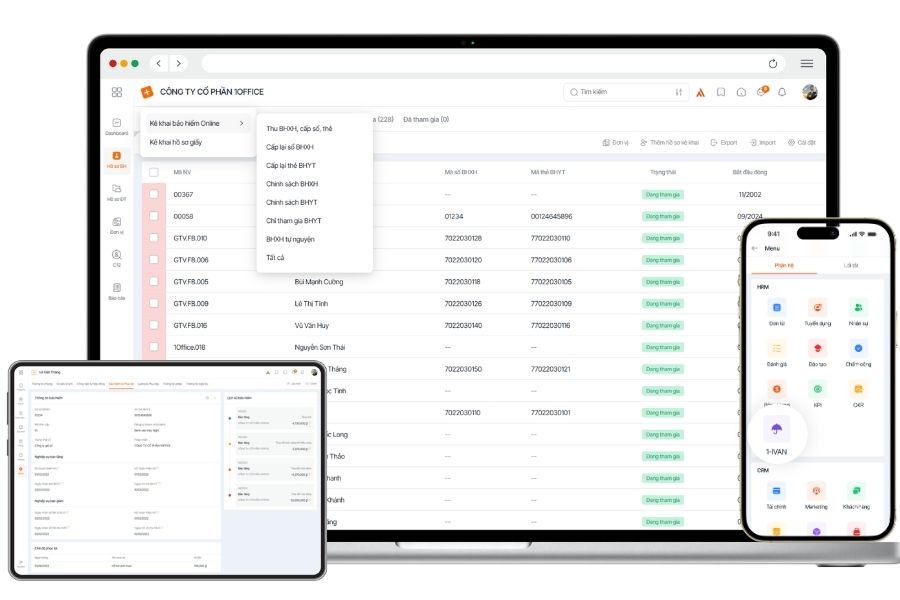Open Hồ sơ ĐT sidebar module

point(117,192)
